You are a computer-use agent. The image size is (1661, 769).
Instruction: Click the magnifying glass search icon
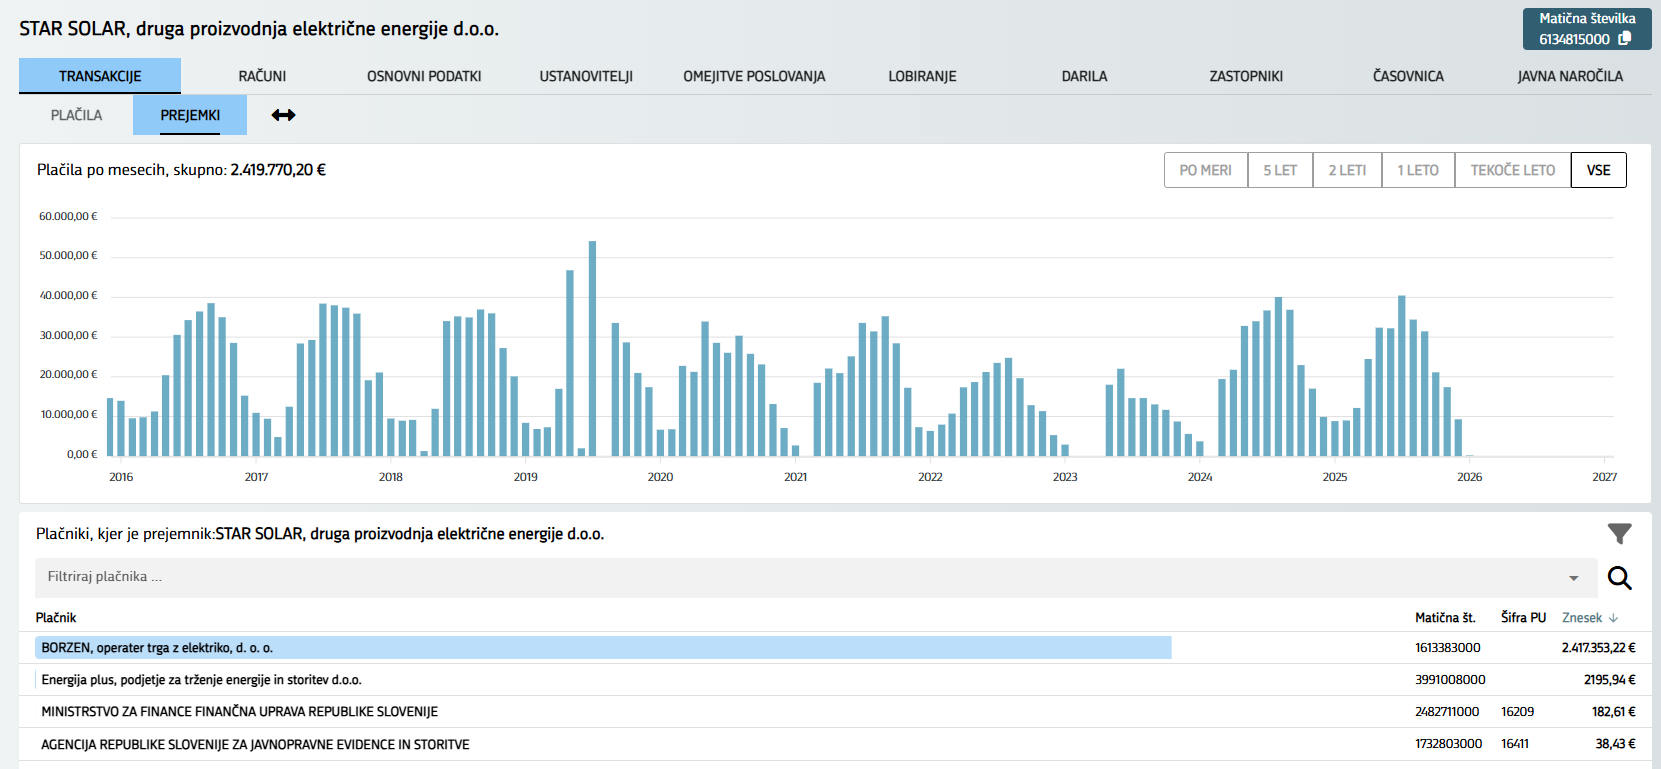(x=1619, y=578)
